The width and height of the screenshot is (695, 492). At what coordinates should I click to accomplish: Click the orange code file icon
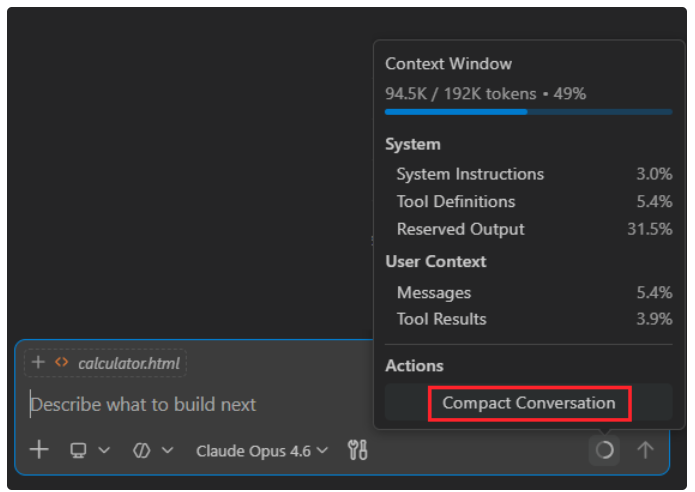[62, 363]
